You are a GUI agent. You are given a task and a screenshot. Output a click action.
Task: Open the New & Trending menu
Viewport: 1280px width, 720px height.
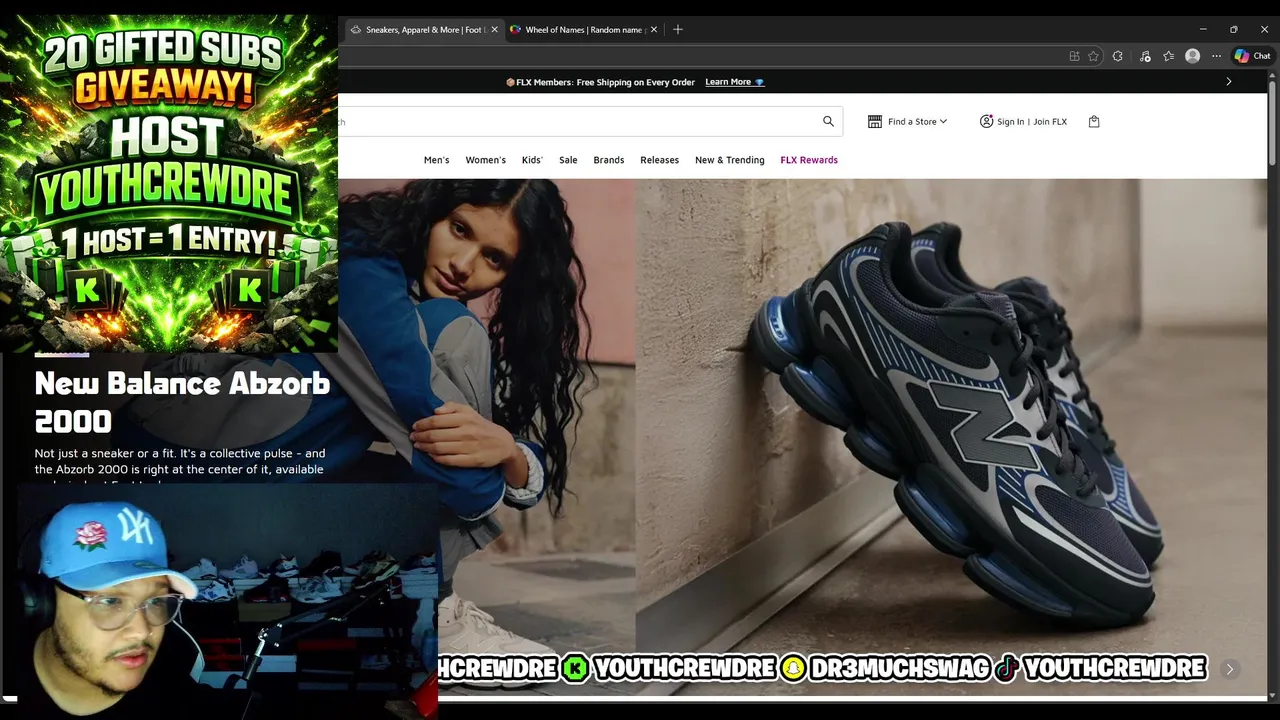coord(729,160)
